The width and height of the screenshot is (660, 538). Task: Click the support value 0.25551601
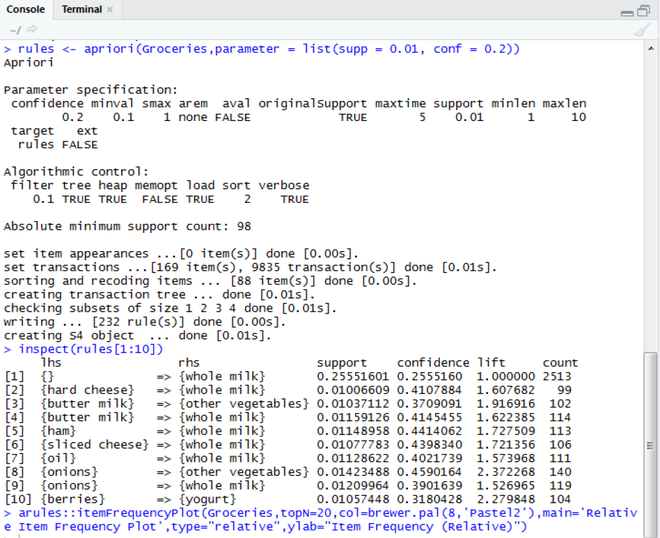pyautogui.click(x=353, y=376)
